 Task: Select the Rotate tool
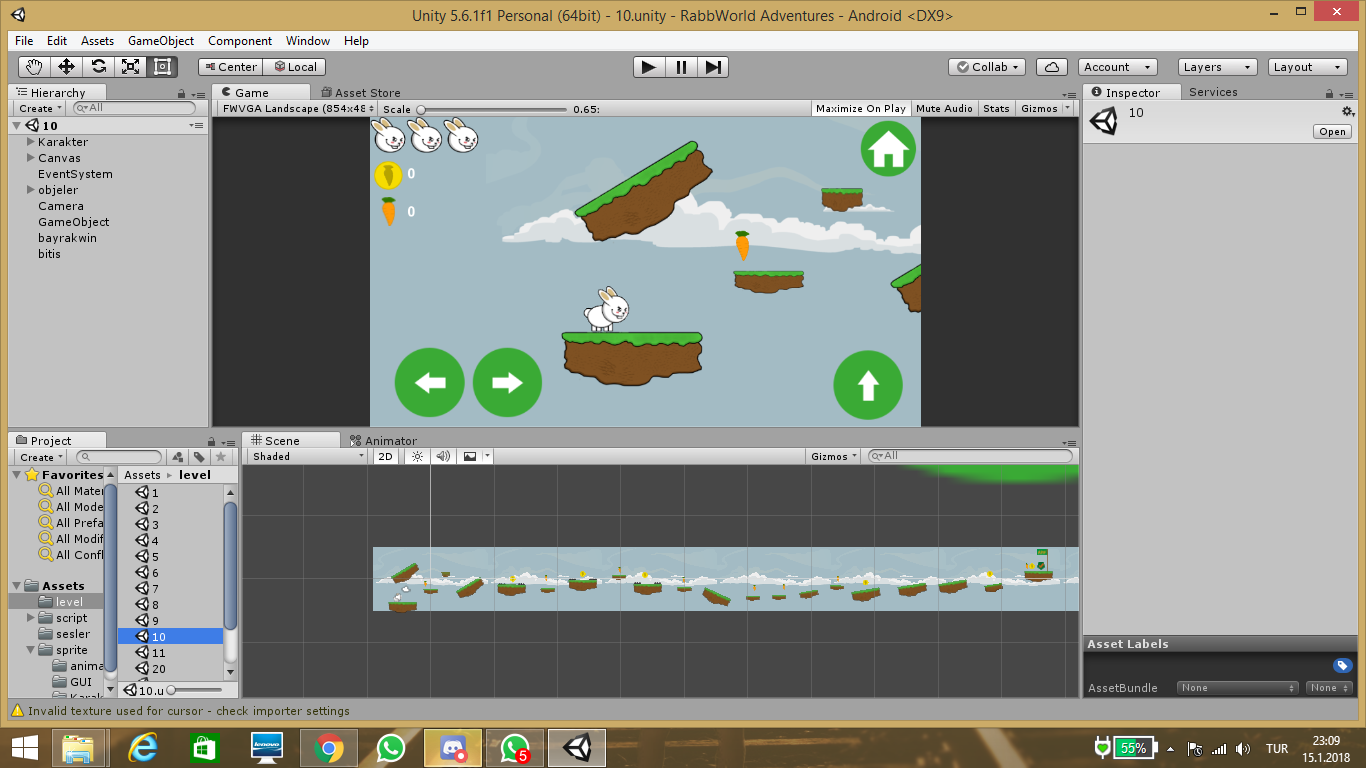pos(98,67)
